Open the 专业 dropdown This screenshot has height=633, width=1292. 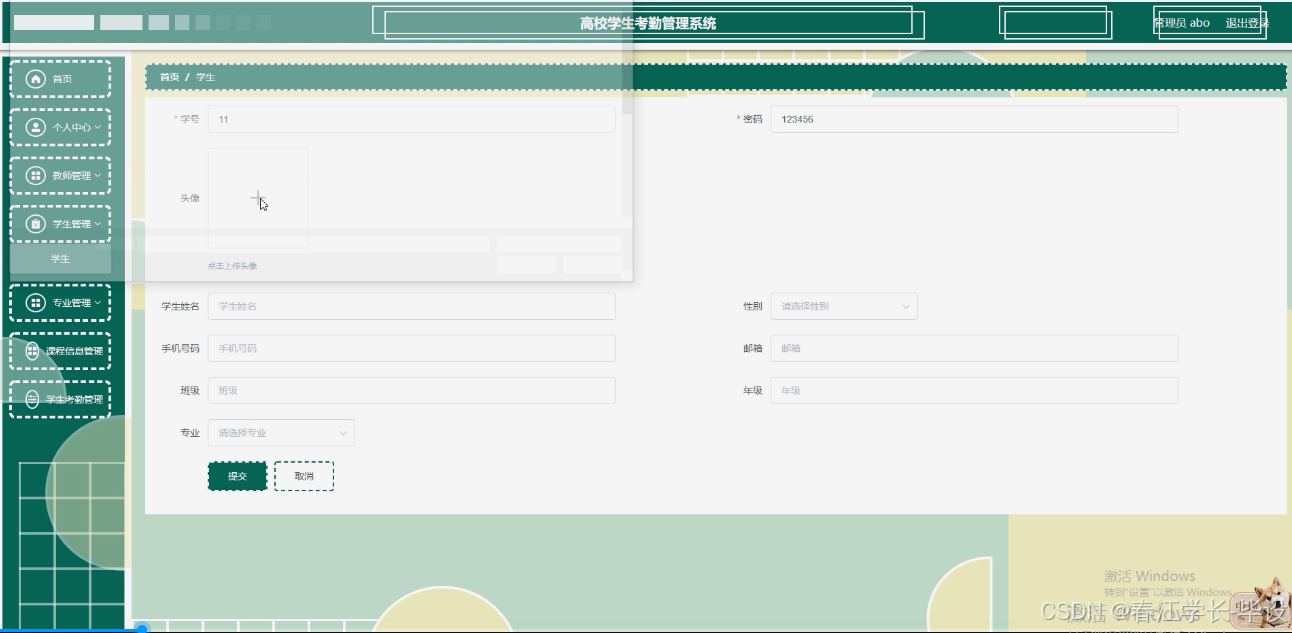tap(281, 433)
